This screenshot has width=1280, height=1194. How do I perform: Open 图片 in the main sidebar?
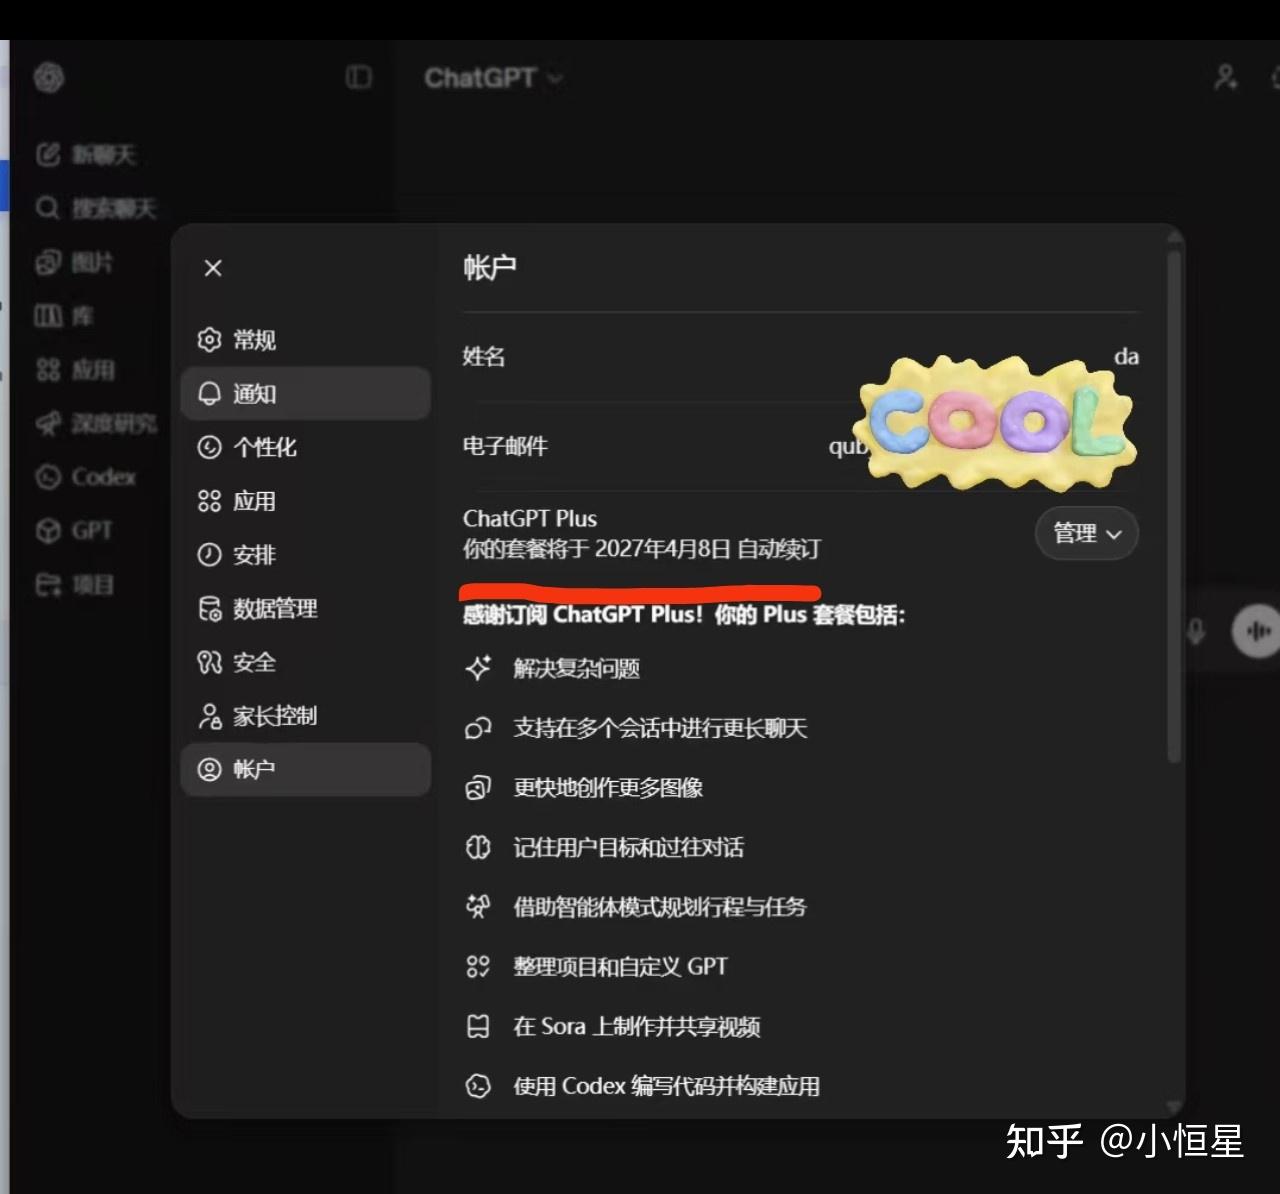pos(74,262)
